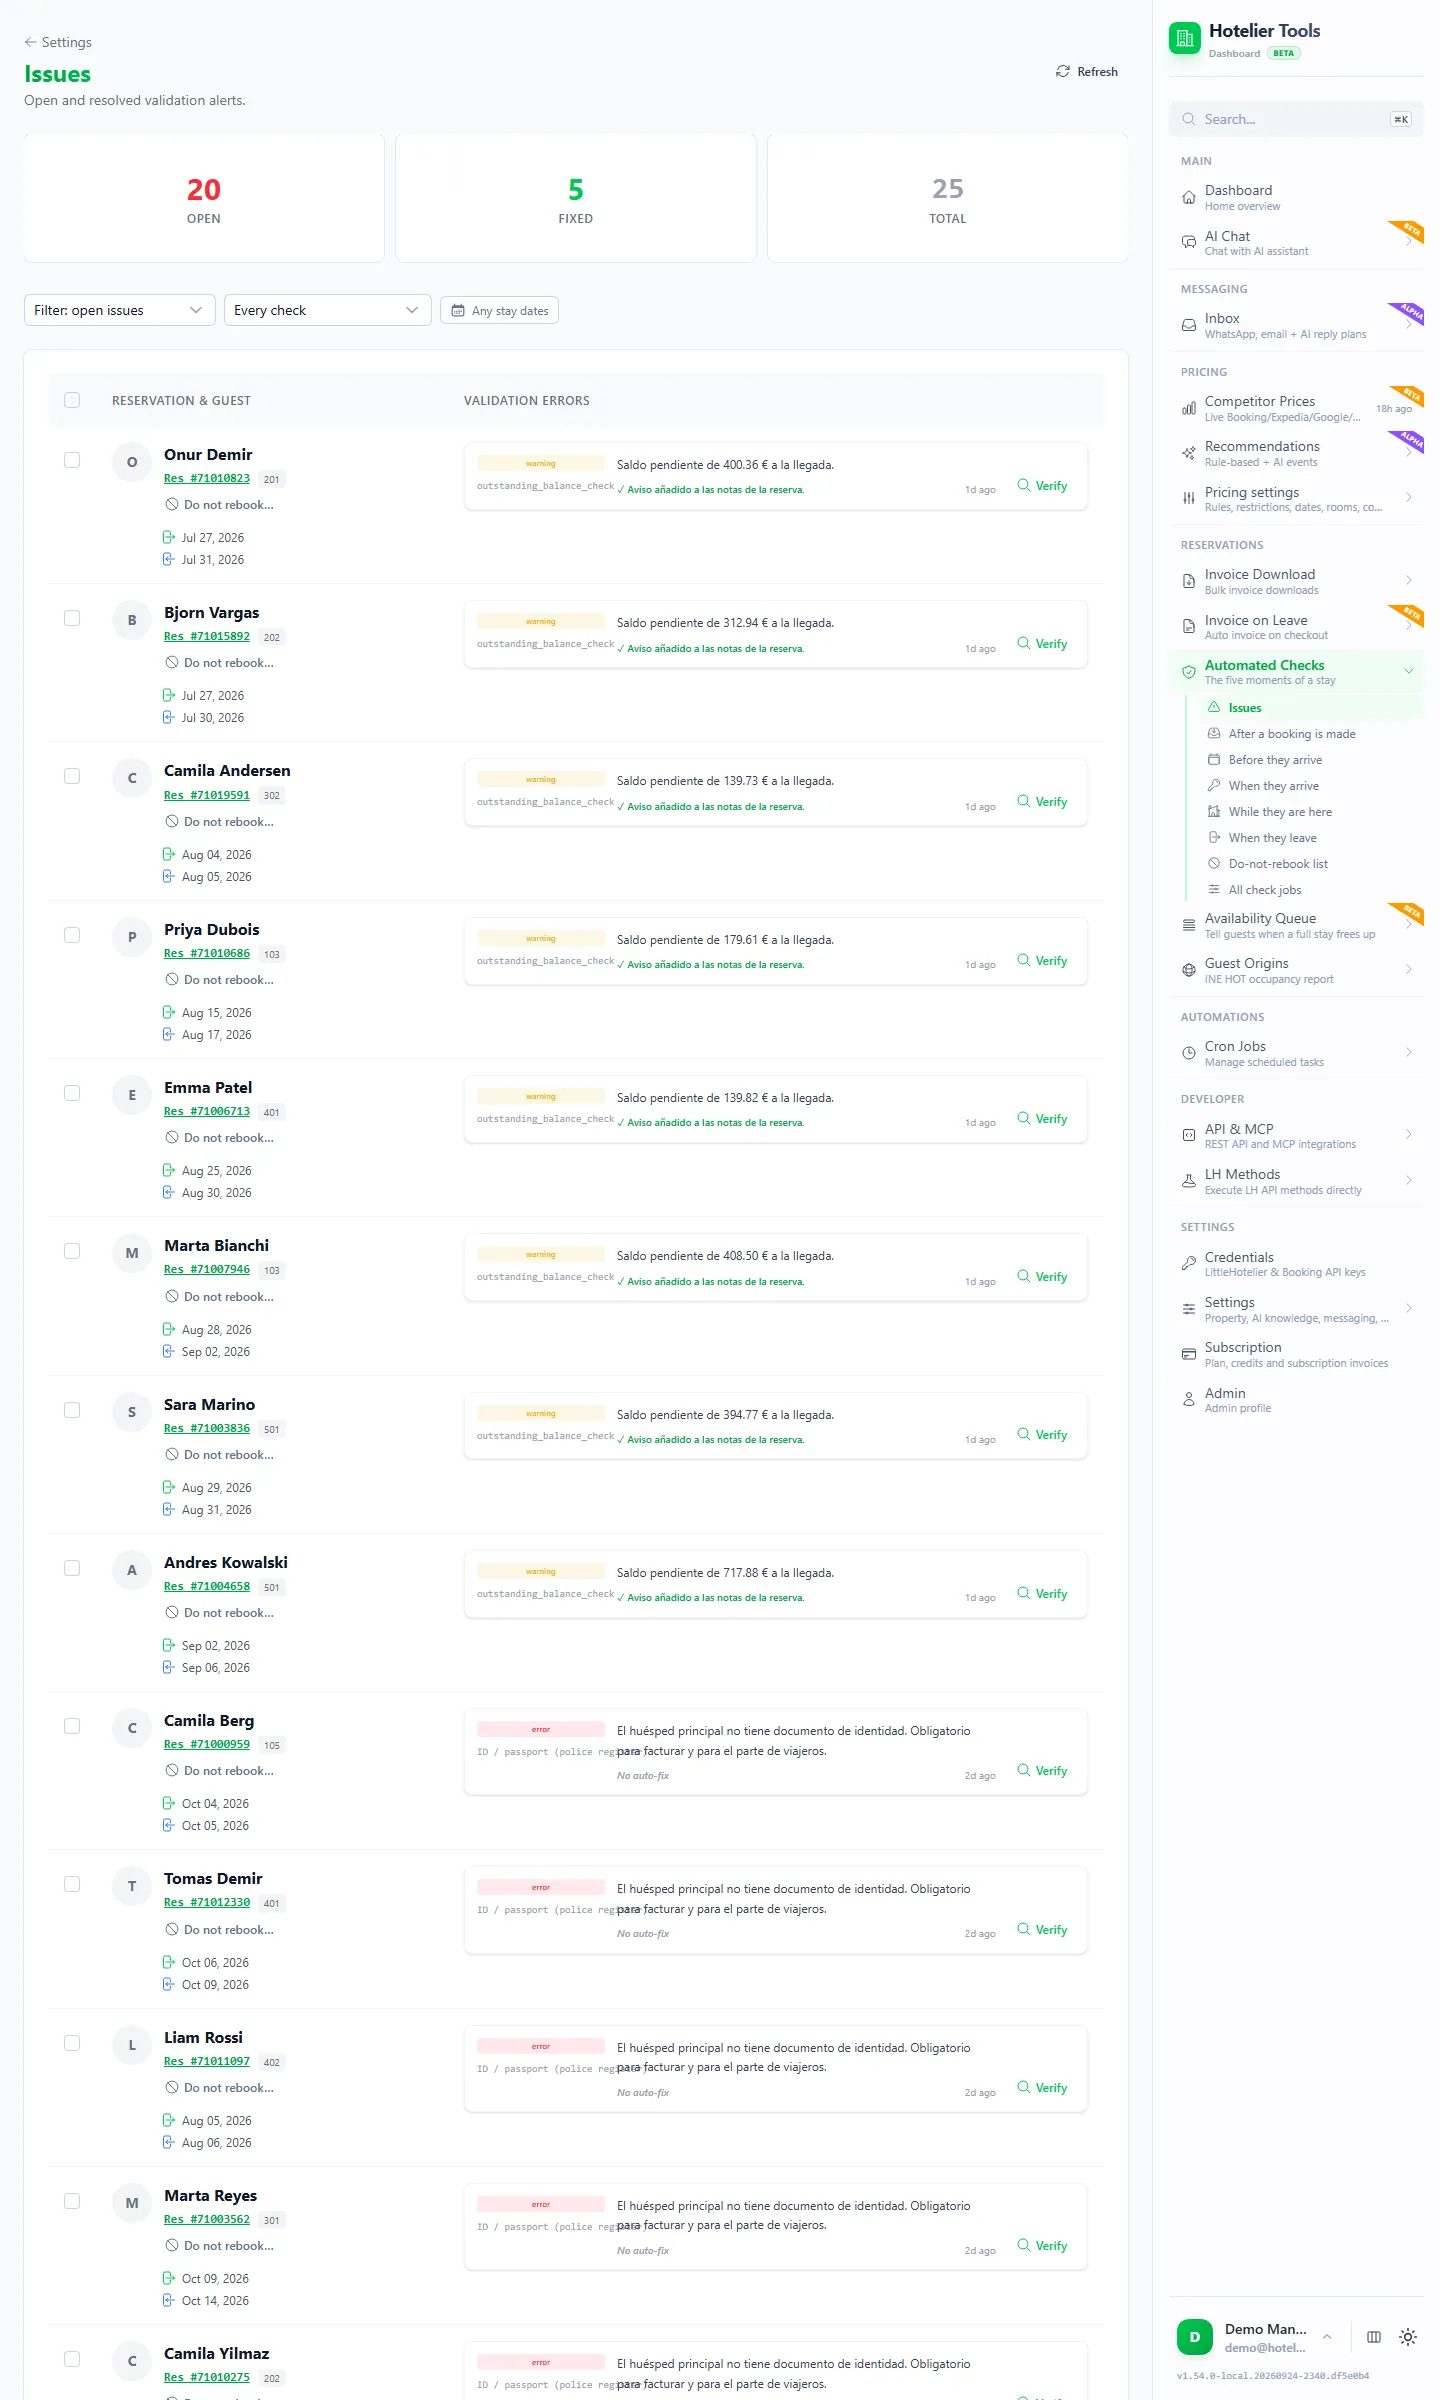Open AI Chat from the sidebar
This screenshot has width=1440, height=2400.
click(x=1296, y=243)
